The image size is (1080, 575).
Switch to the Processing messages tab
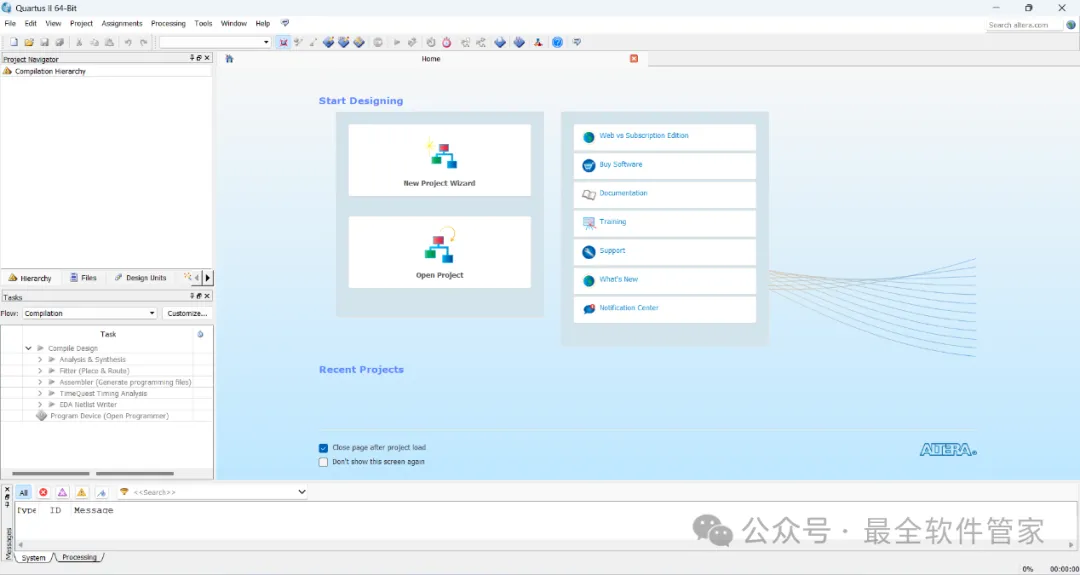click(79, 557)
